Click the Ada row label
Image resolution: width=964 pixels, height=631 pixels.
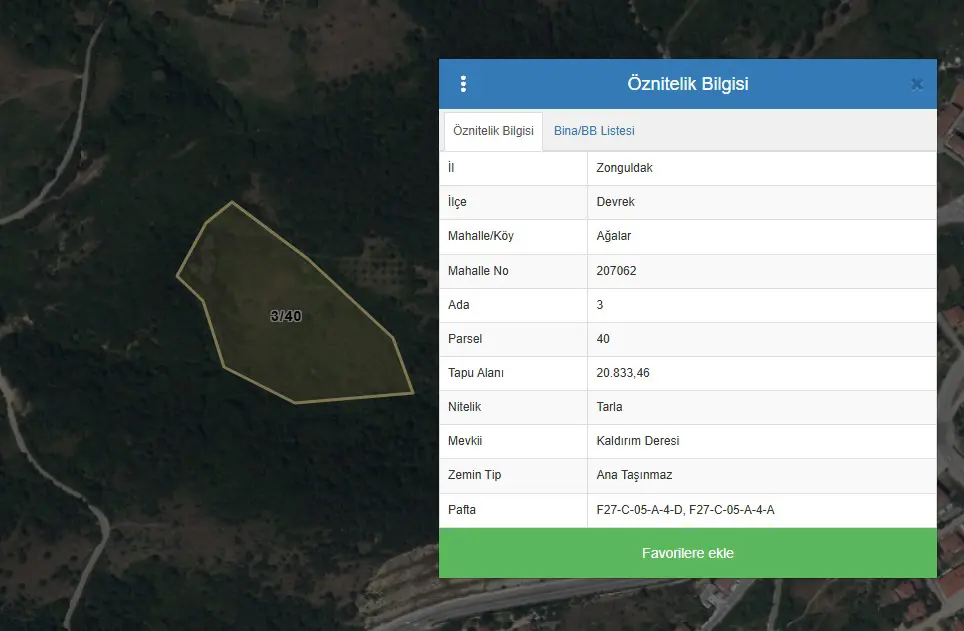coord(459,305)
